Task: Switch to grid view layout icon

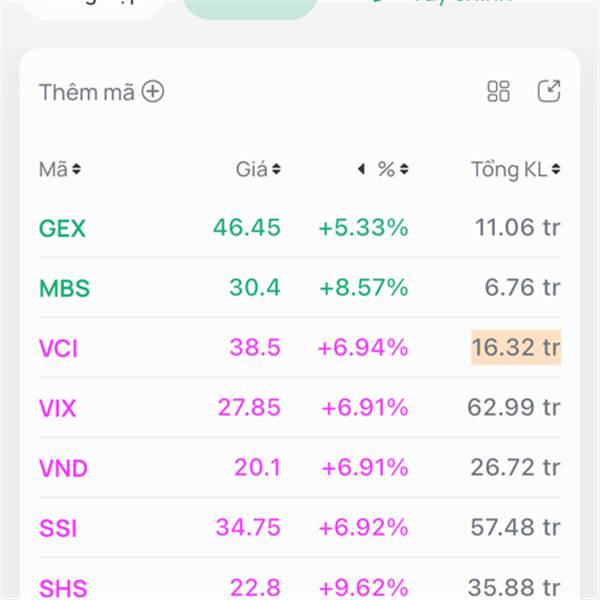Action: coord(498,92)
